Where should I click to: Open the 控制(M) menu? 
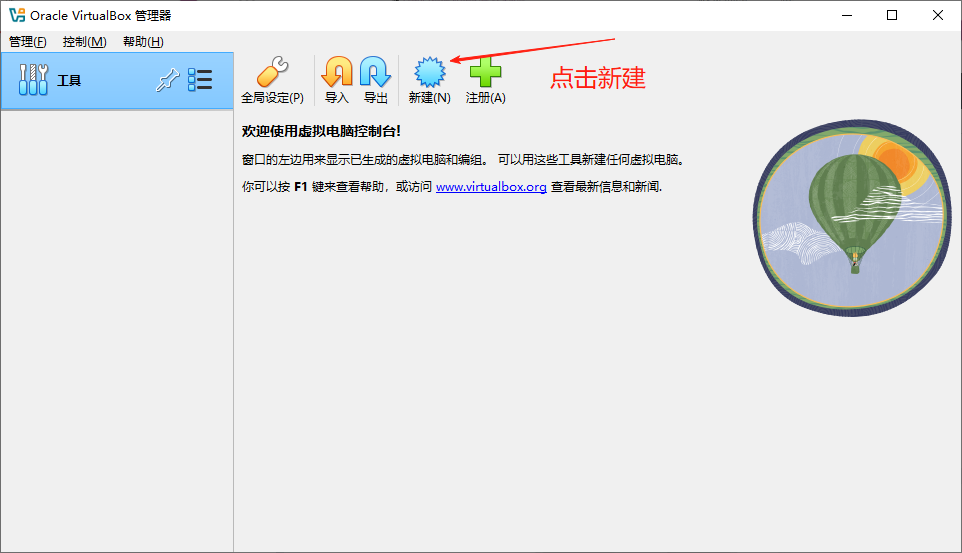(85, 42)
